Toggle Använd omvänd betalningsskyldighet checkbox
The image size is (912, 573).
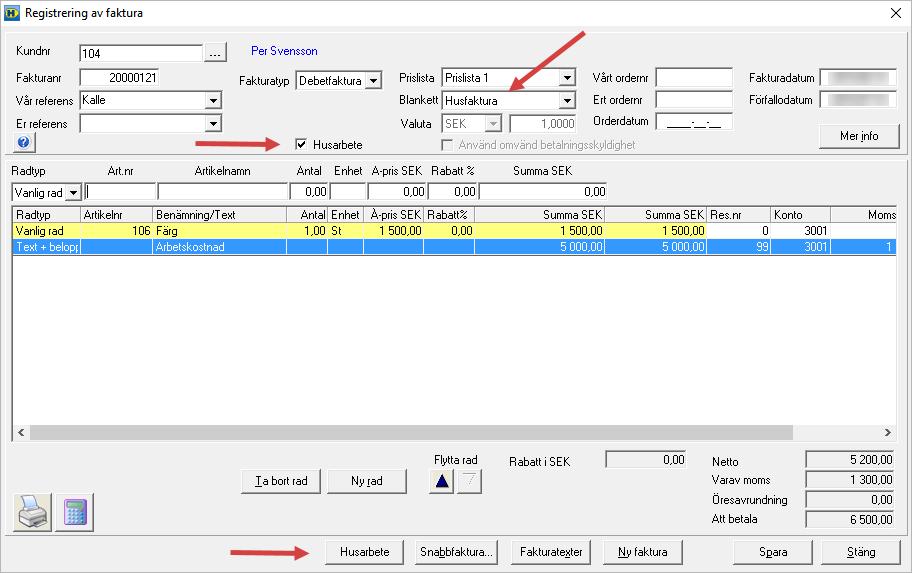(x=447, y=144)
